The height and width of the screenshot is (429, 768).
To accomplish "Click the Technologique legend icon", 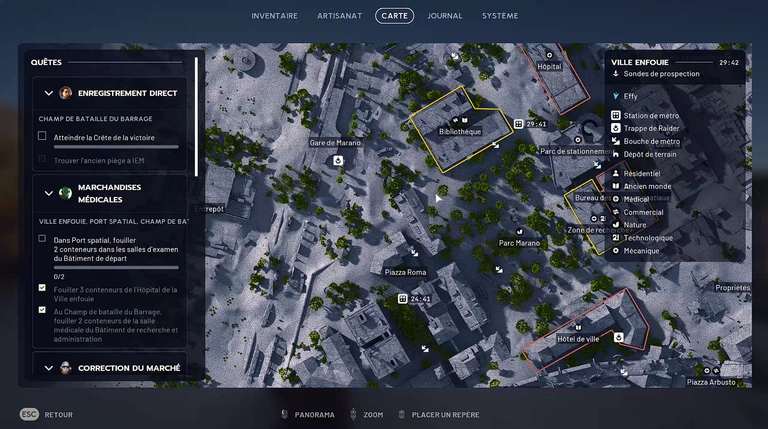I will (616, 238).
